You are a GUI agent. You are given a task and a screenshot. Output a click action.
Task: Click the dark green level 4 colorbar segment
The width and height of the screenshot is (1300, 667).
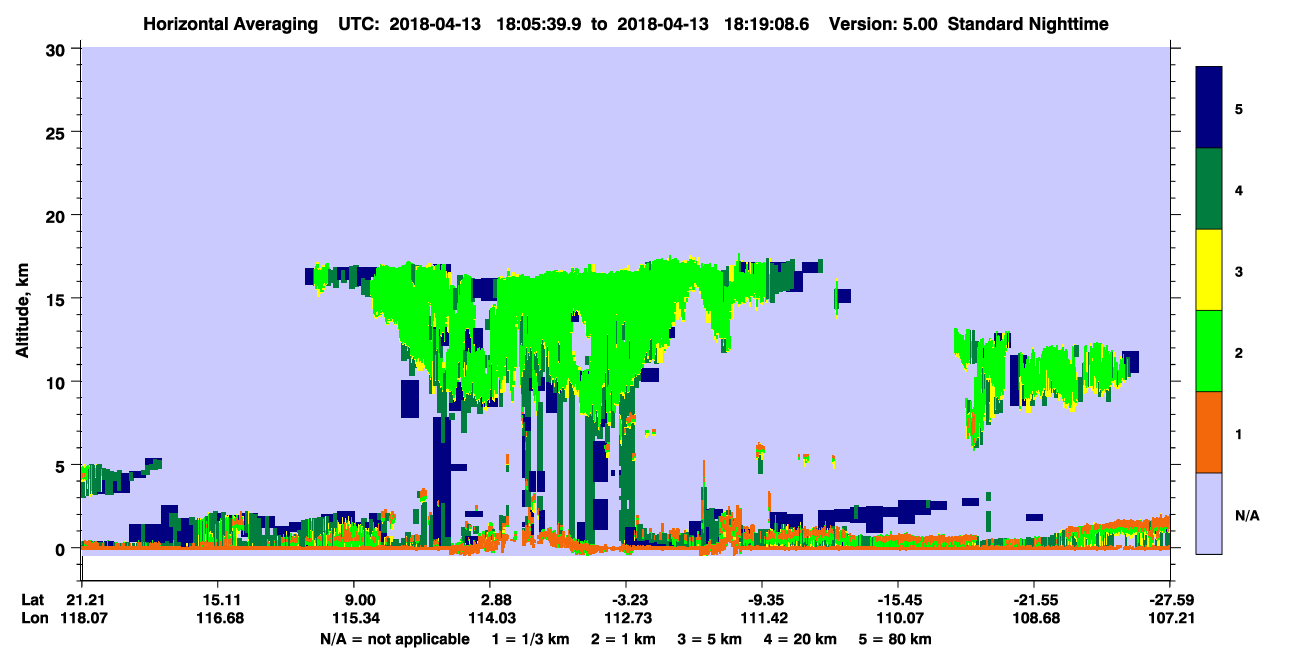[x=1209, y=189]
